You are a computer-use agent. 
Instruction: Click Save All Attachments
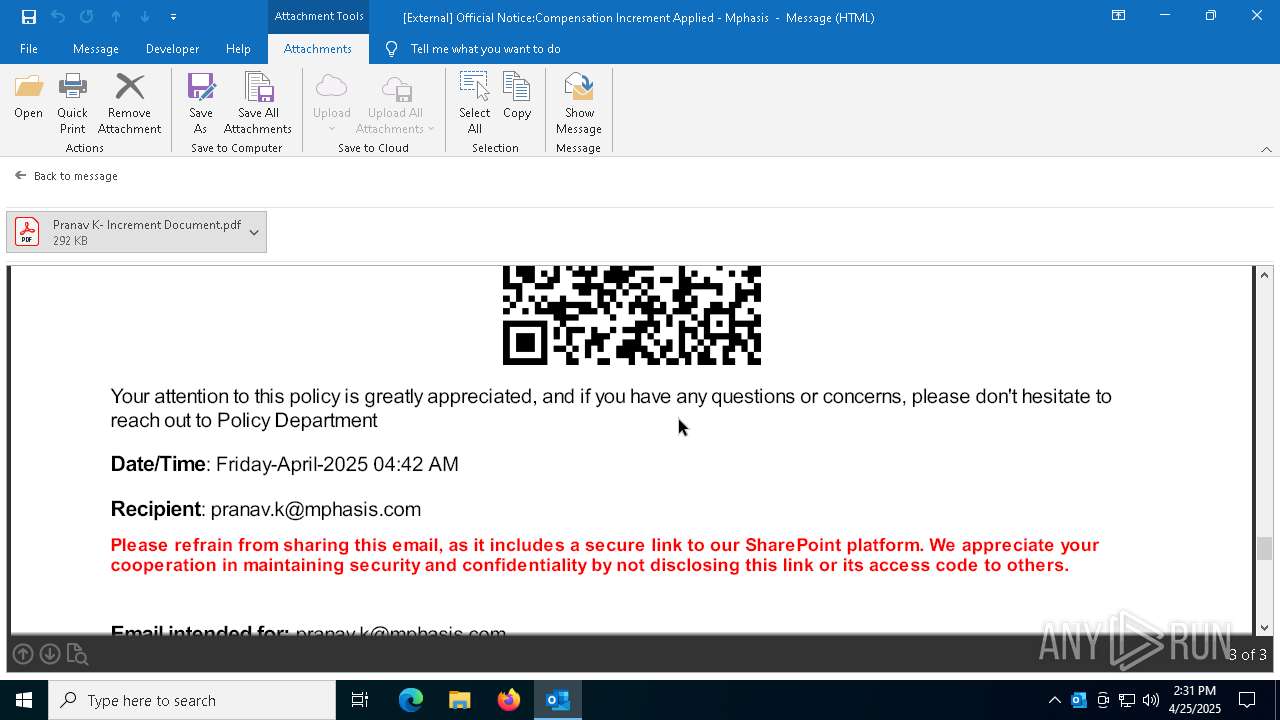point(258,104)
